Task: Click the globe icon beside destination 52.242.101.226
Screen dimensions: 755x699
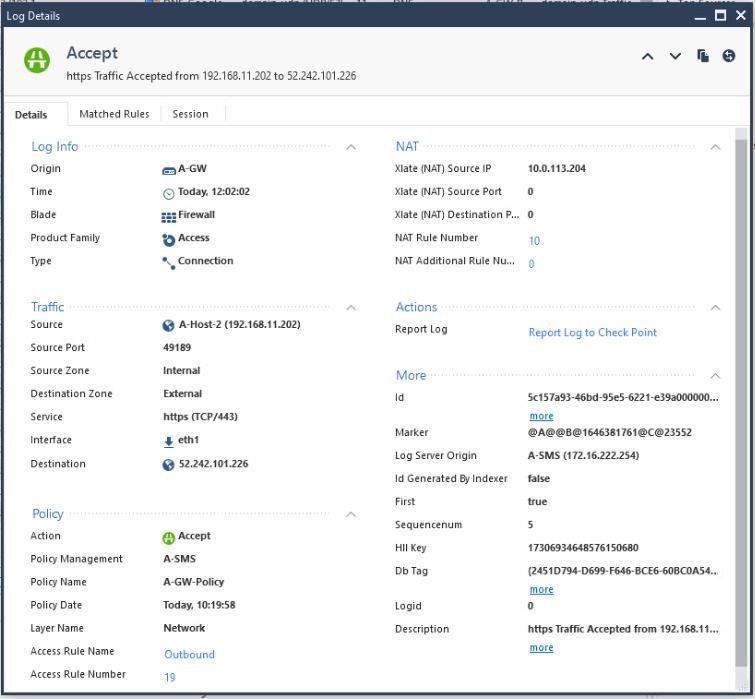Action: pyautogui.click(x=168, y=465)
